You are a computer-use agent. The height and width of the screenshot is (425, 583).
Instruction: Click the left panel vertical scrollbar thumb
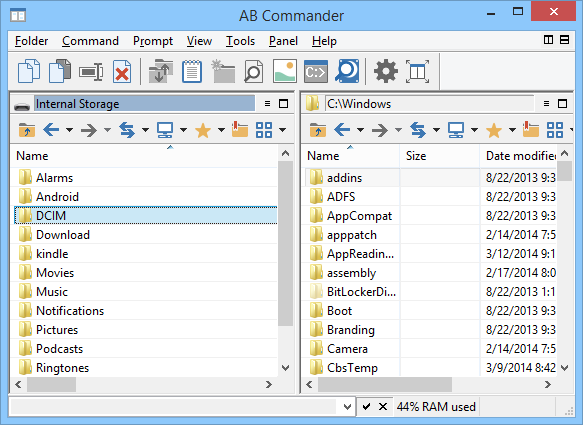point(286,244)
